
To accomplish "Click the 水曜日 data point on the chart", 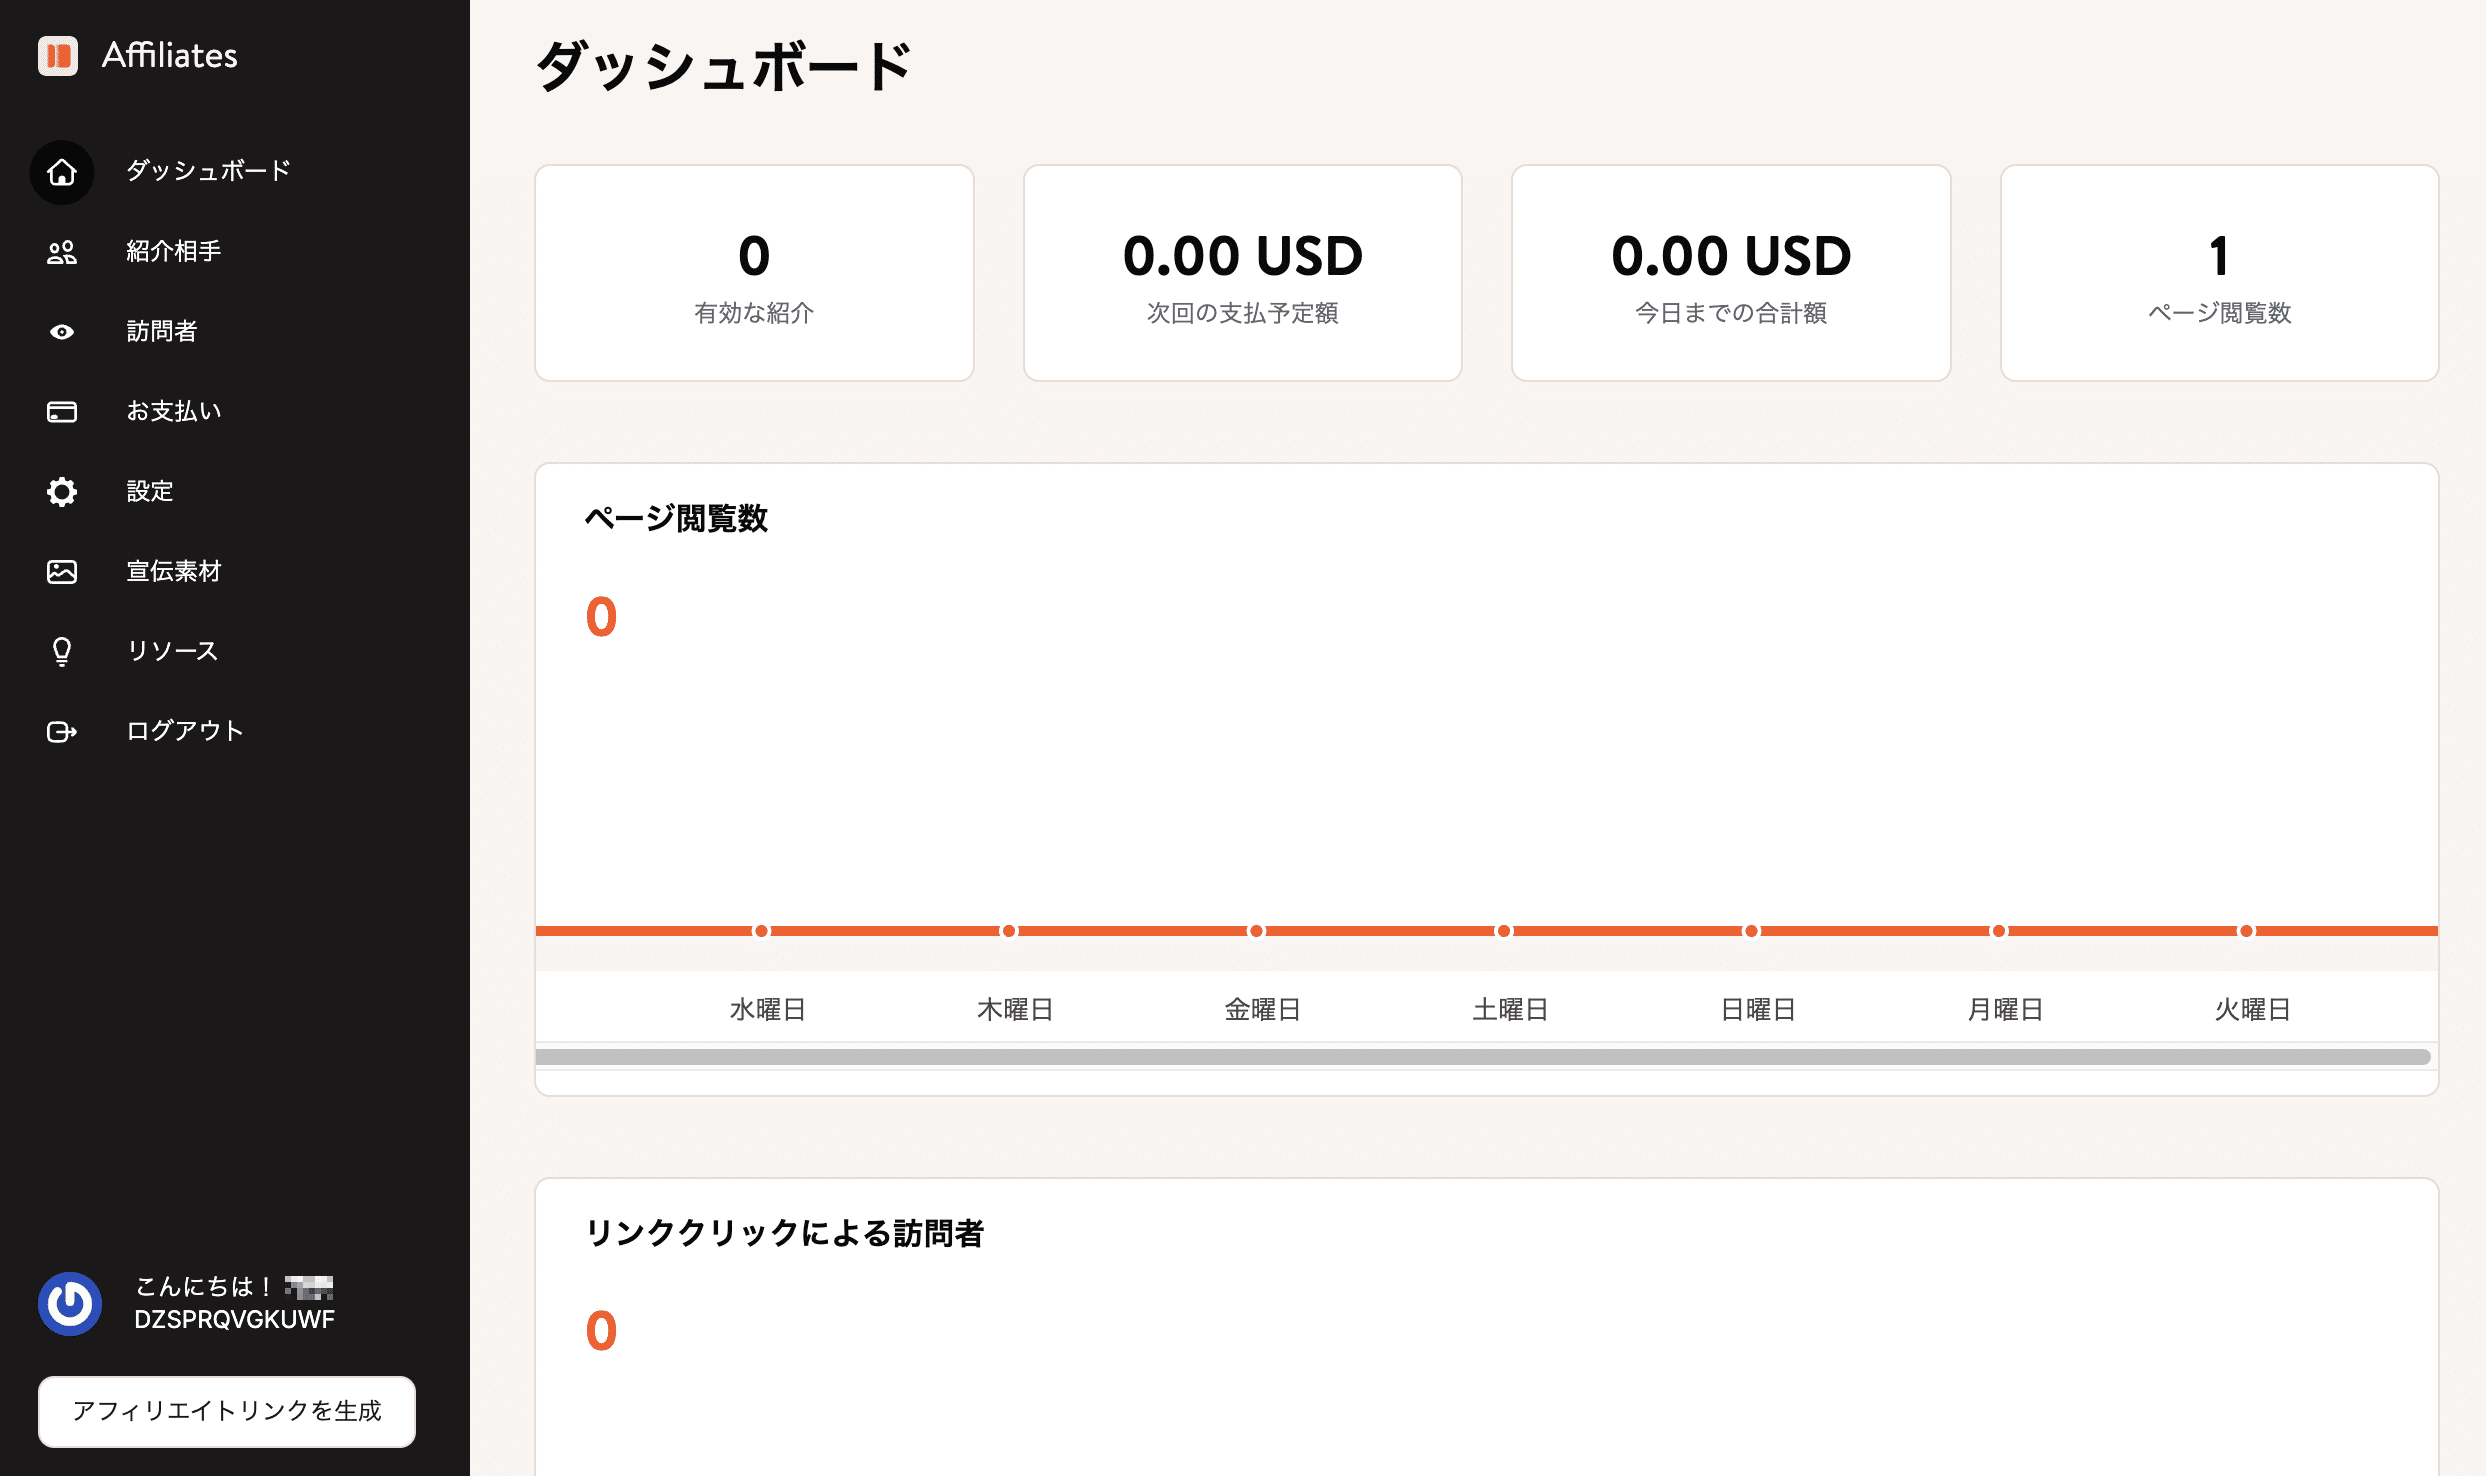I will pyautogui.click(x=763, y=930).
